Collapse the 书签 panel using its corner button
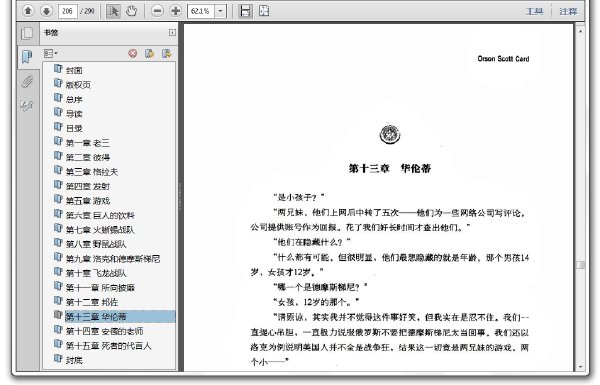Image resolution: width=600 pixels, height=385 pixels. pyautogui.click(x=172, y=33)
